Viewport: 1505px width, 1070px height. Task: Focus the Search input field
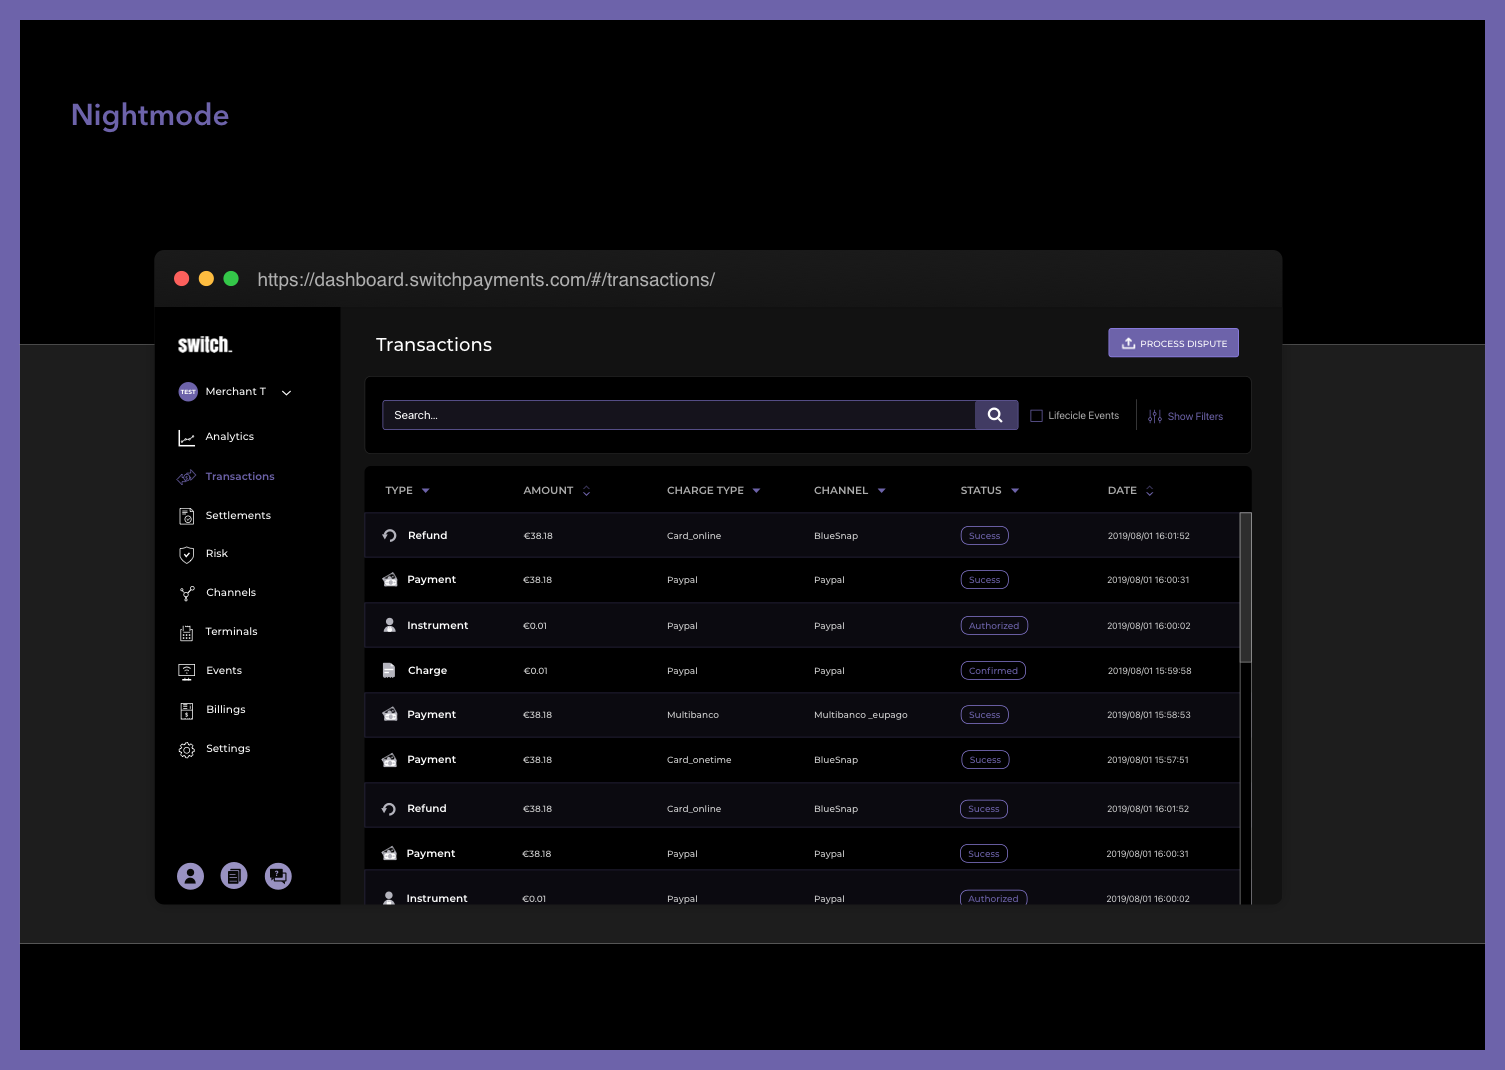[x=679, y=415]
